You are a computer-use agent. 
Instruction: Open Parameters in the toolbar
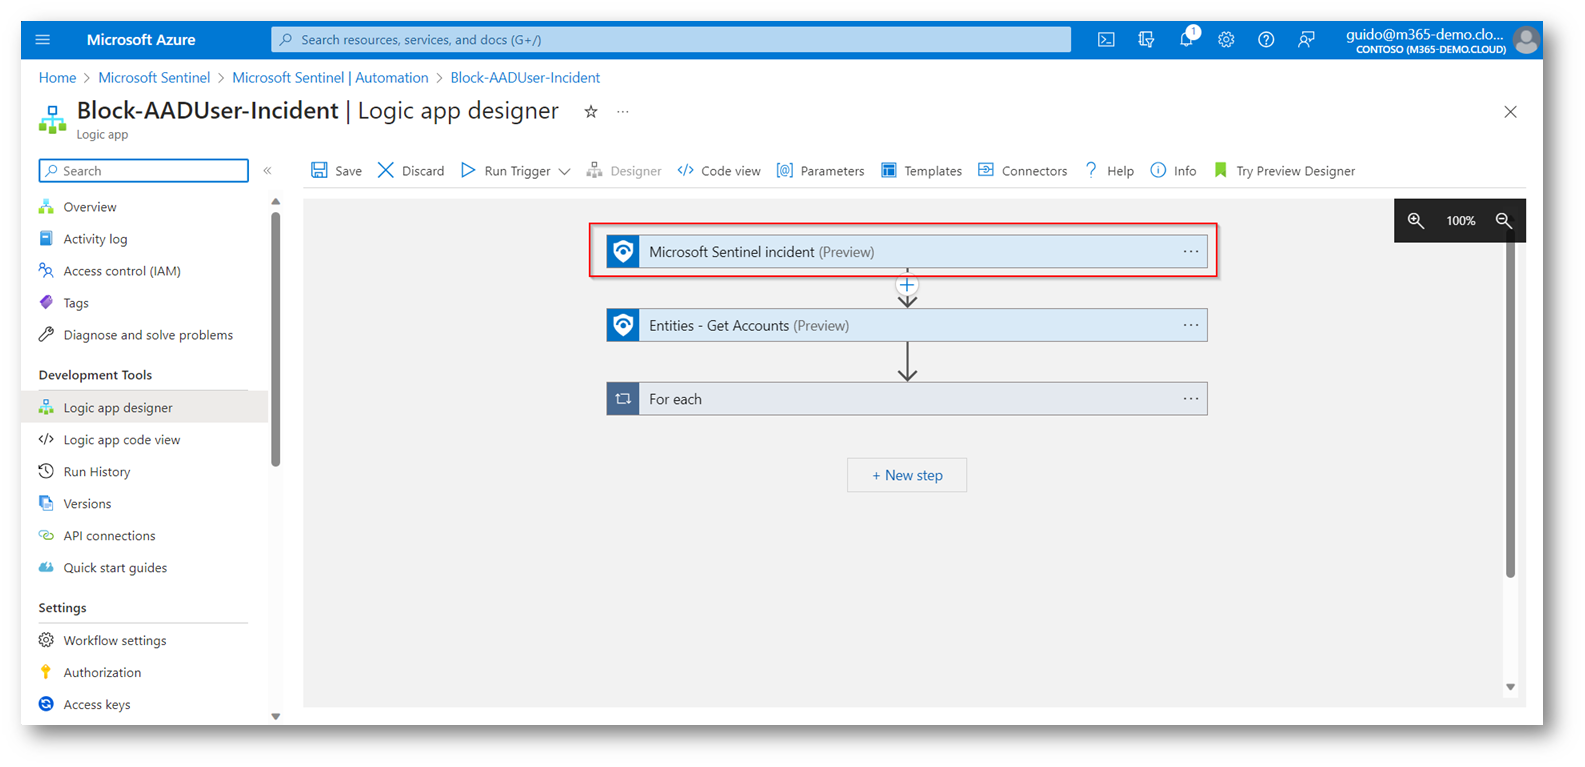[x=820, y=171]
